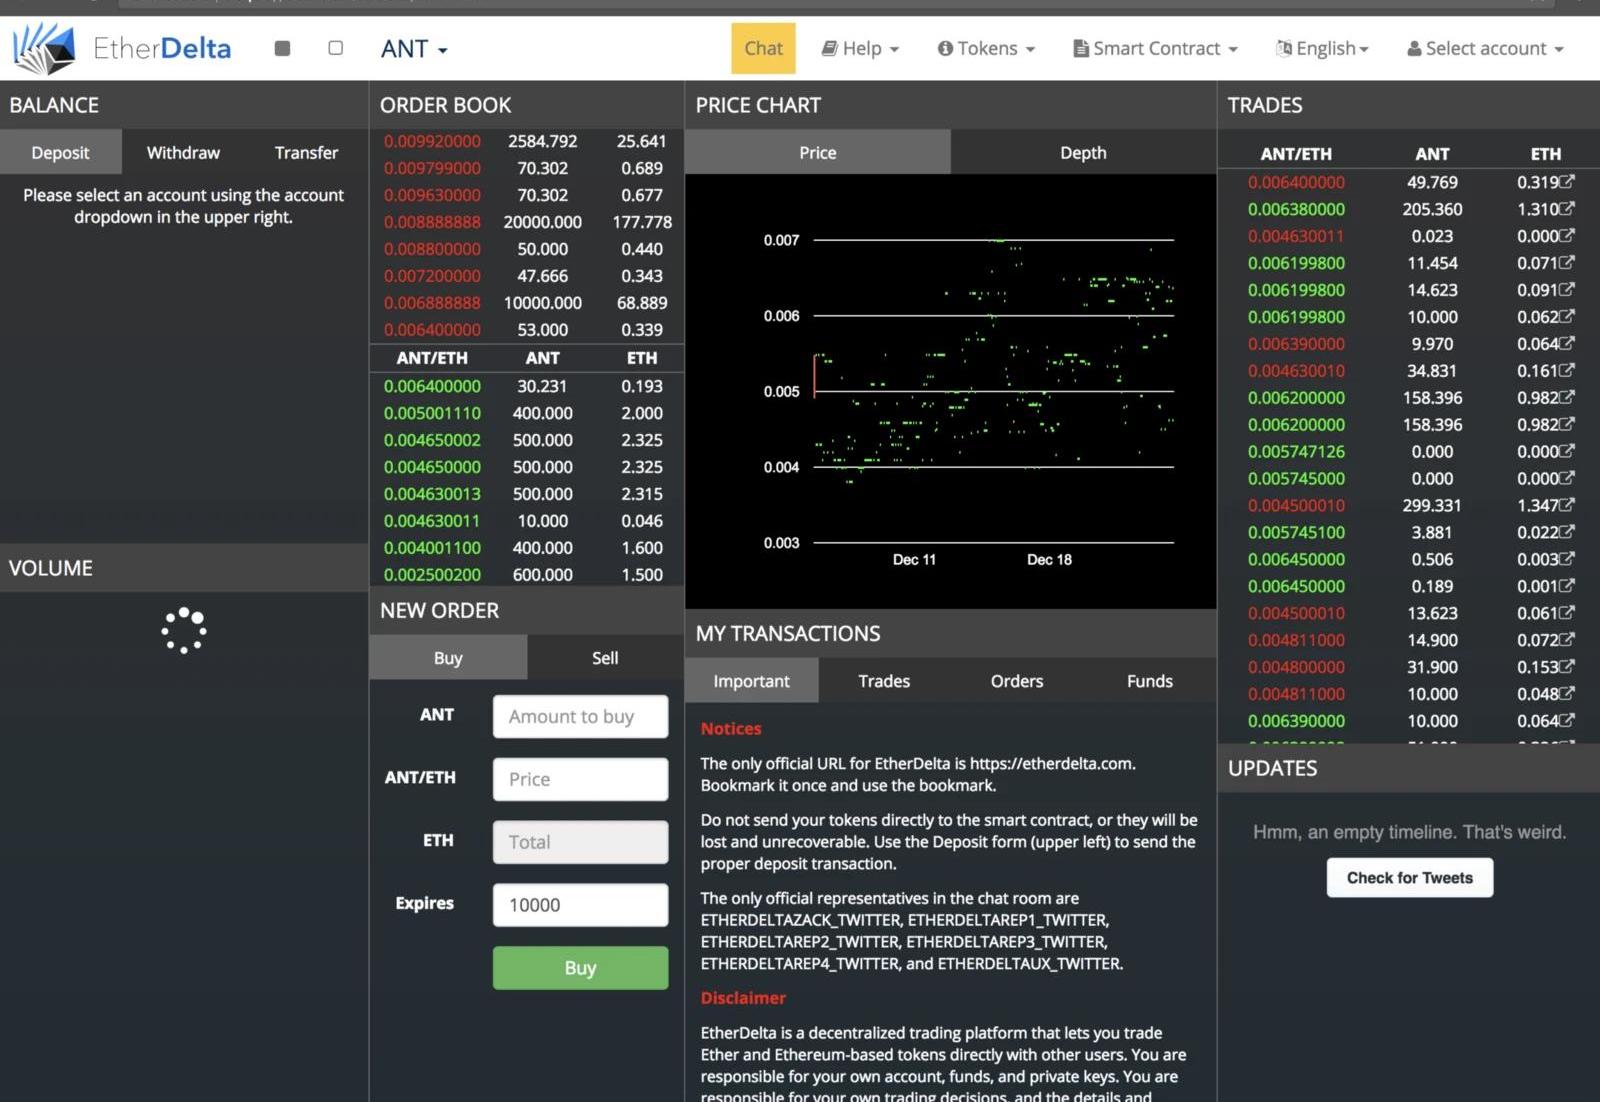Open external link icon for 34.831 ANT trade

point(1567,370)
